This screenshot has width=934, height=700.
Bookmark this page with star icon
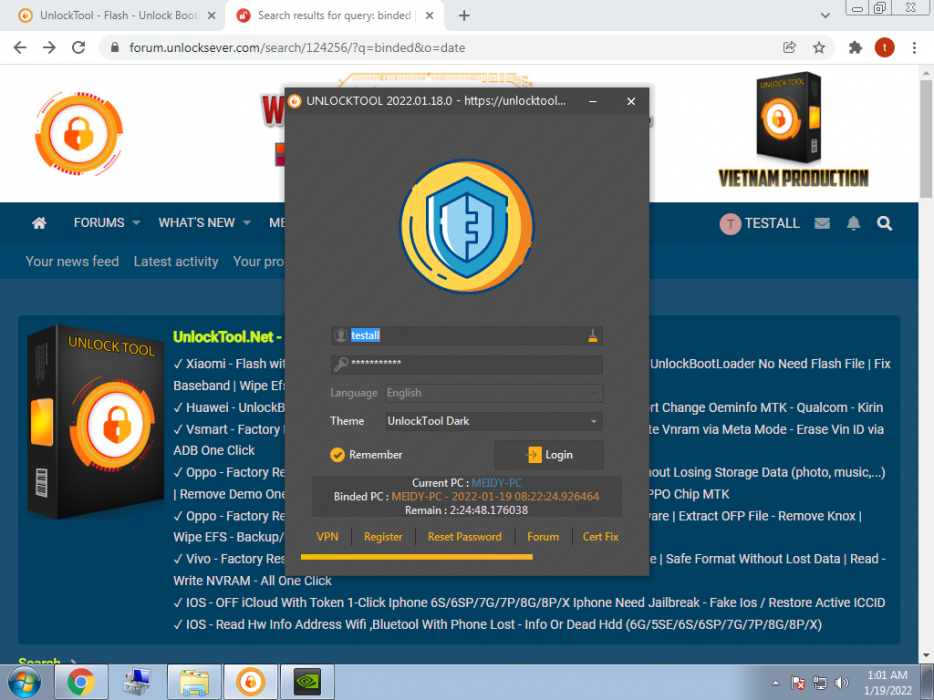pyautogui.click(x=819, y=48)
